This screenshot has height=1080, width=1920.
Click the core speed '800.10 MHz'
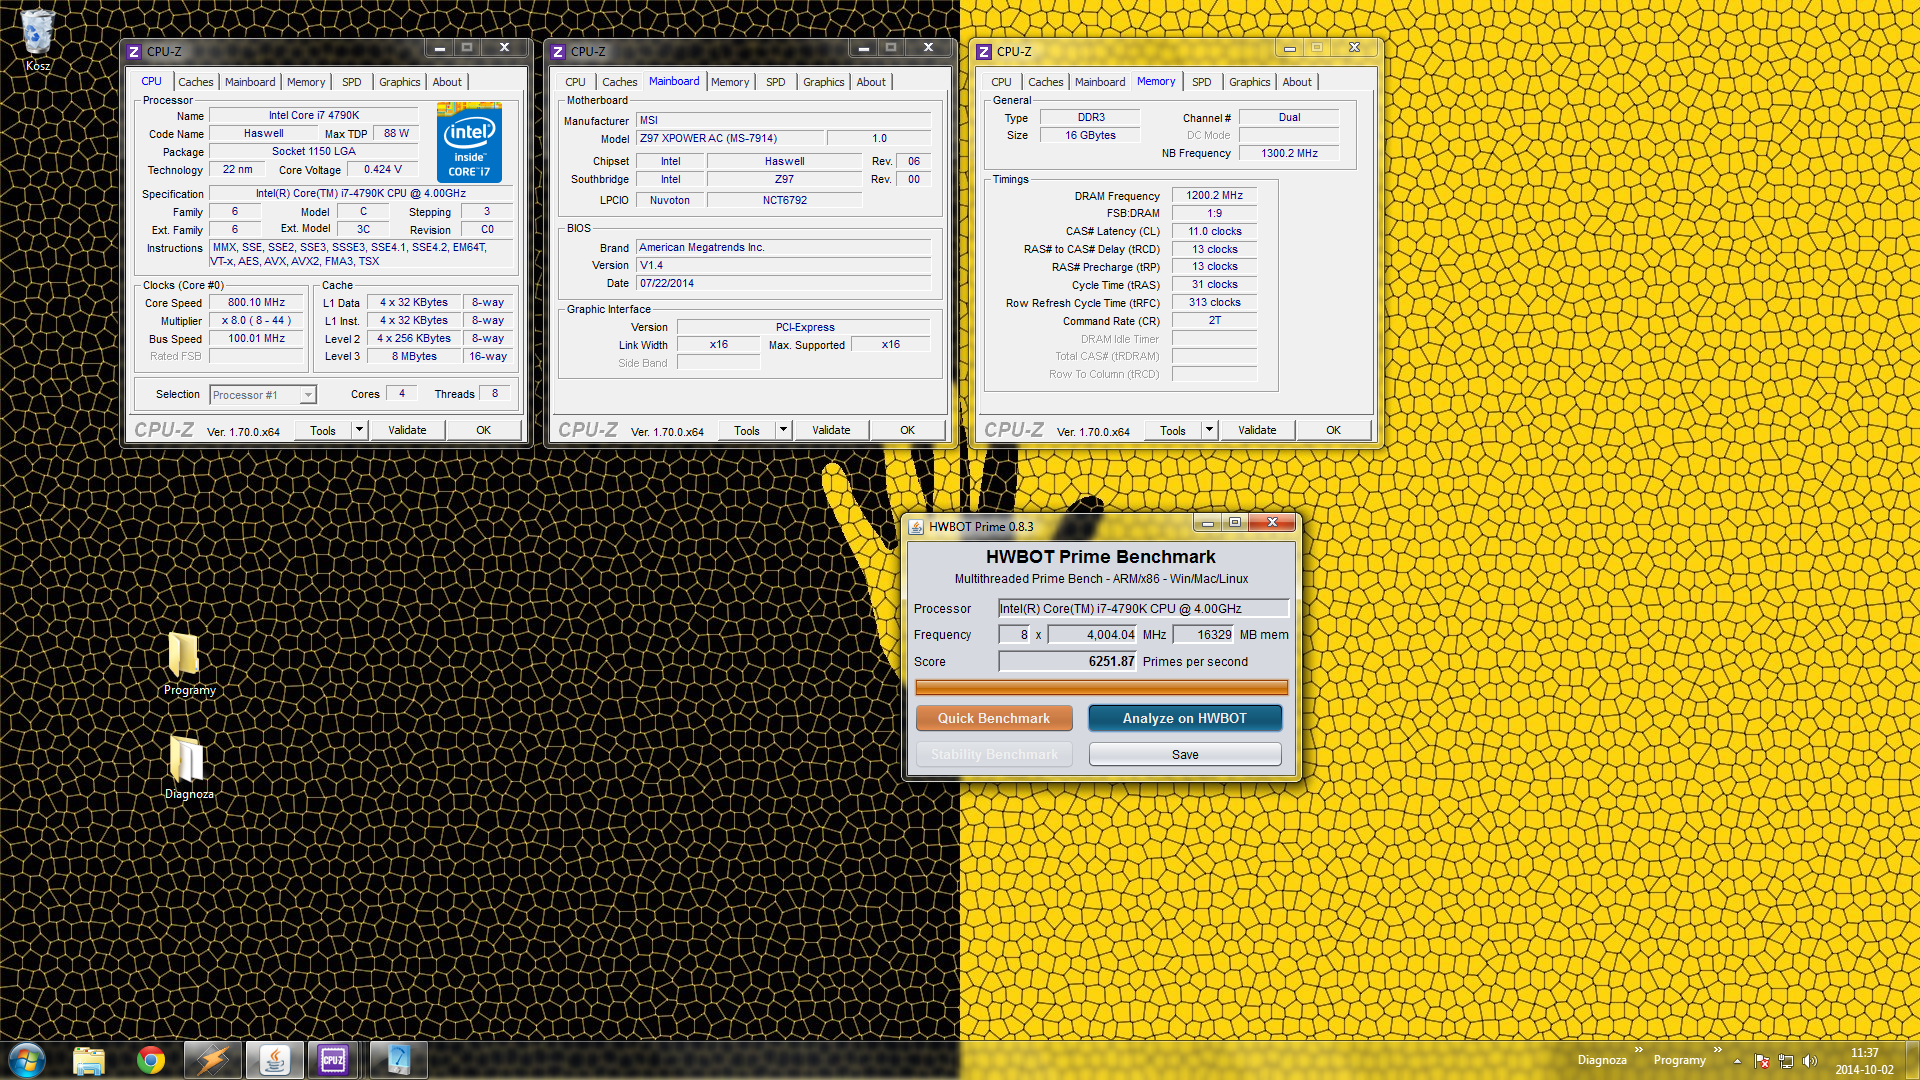click(256, 302)
